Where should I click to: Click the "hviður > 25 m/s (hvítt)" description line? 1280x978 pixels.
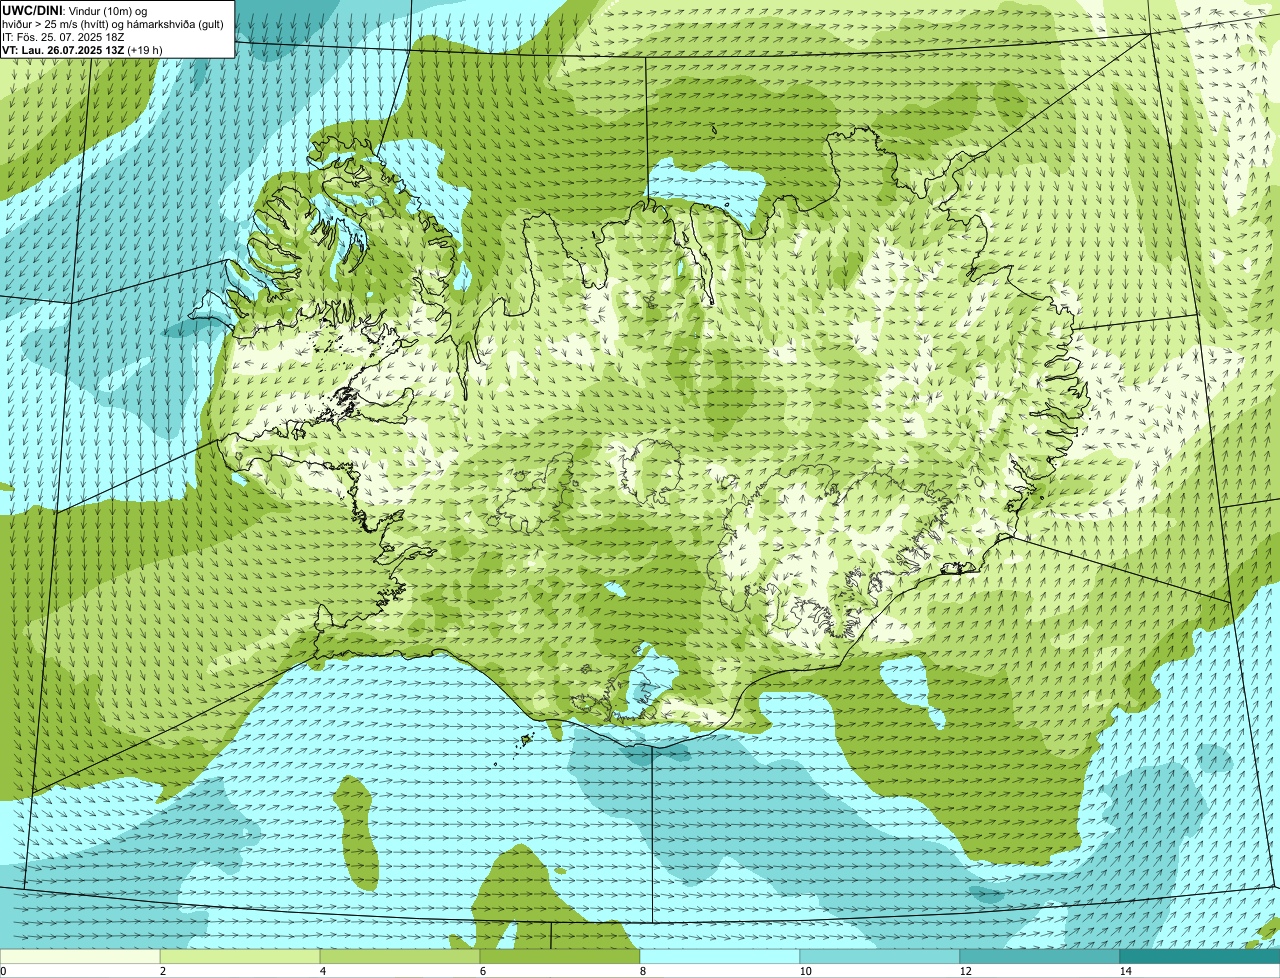[113, 24]
